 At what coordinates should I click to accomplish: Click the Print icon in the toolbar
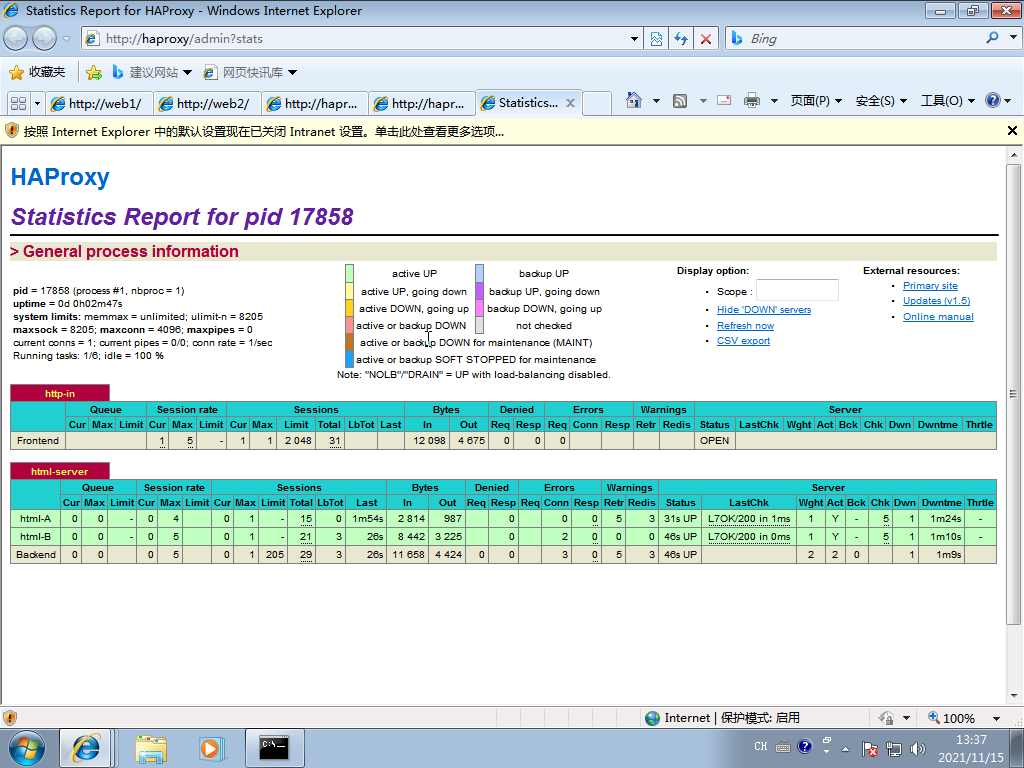752,100
